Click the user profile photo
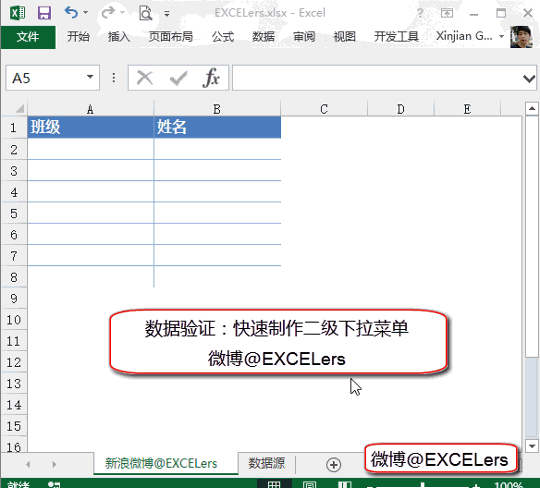Viewport: 540px width, 488px height. tap(521, 37)
